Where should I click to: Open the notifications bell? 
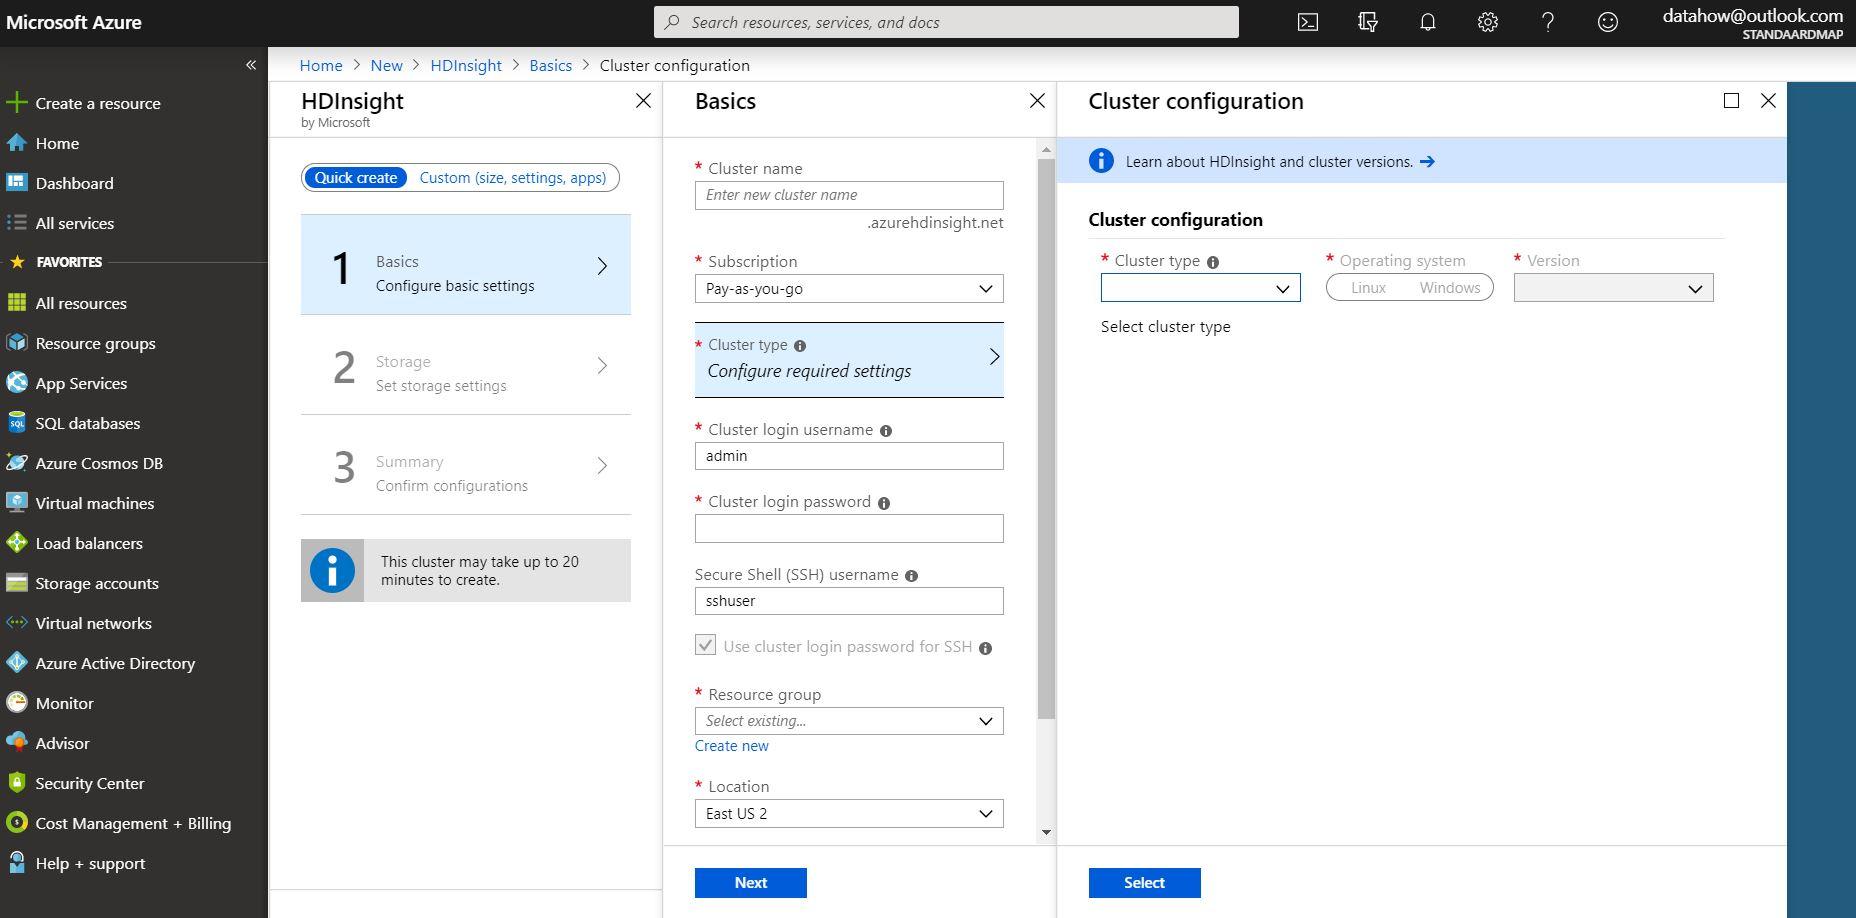pyautogui.click(x=1428, y=22)
